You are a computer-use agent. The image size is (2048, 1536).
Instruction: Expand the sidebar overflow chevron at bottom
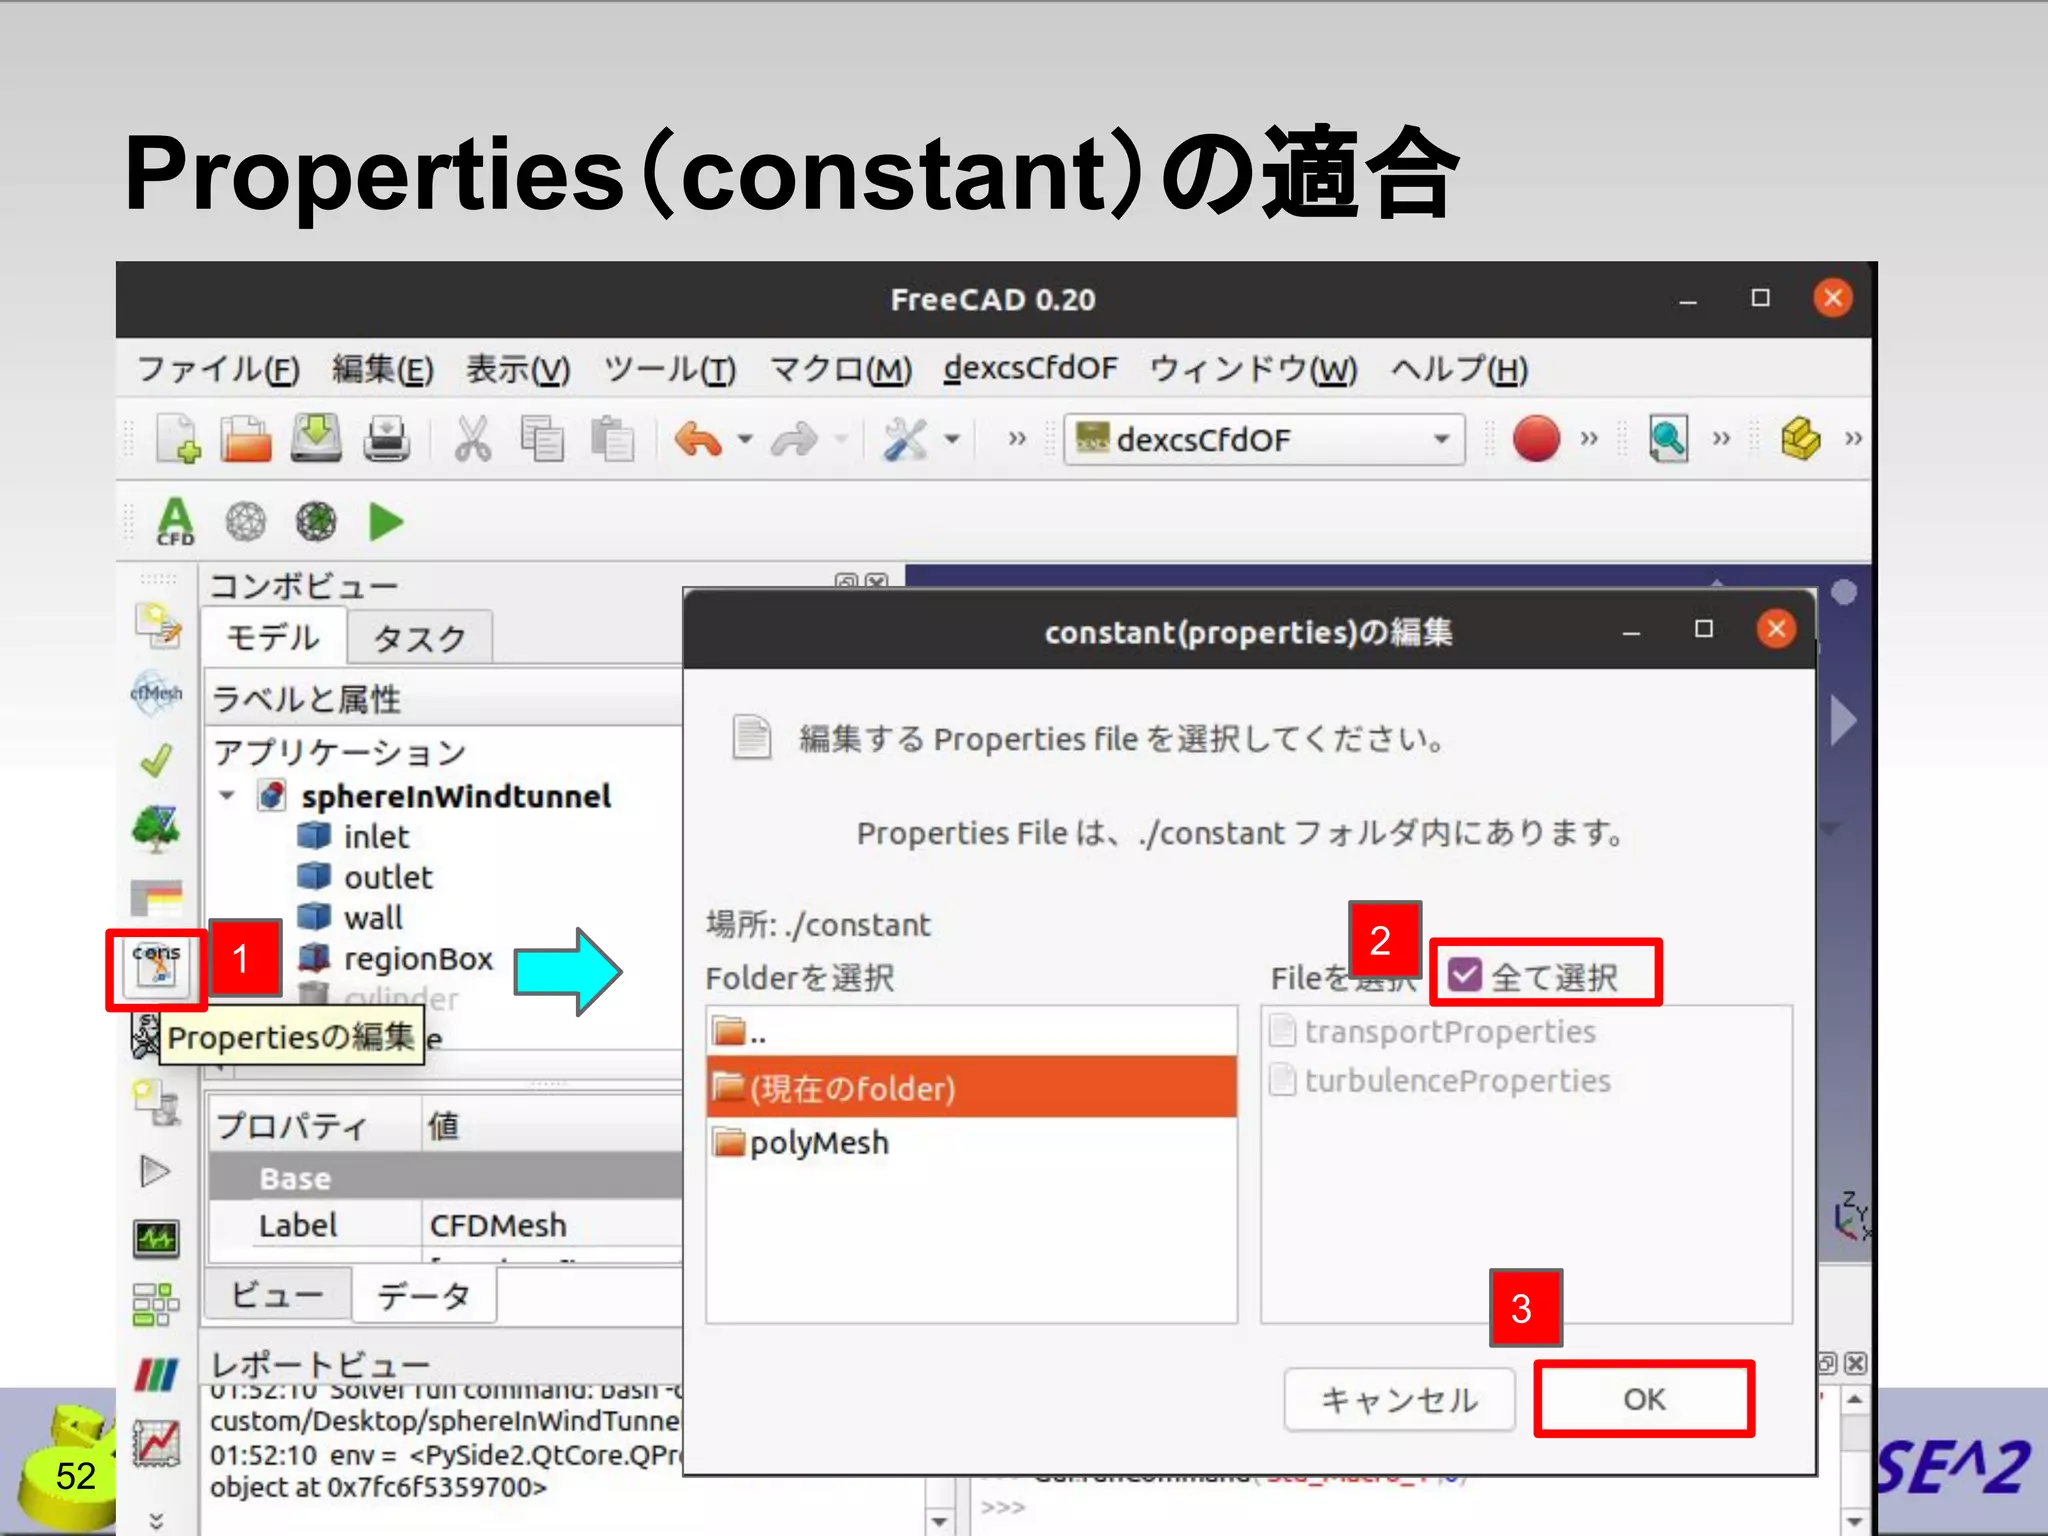click(x=156, y=1520)
